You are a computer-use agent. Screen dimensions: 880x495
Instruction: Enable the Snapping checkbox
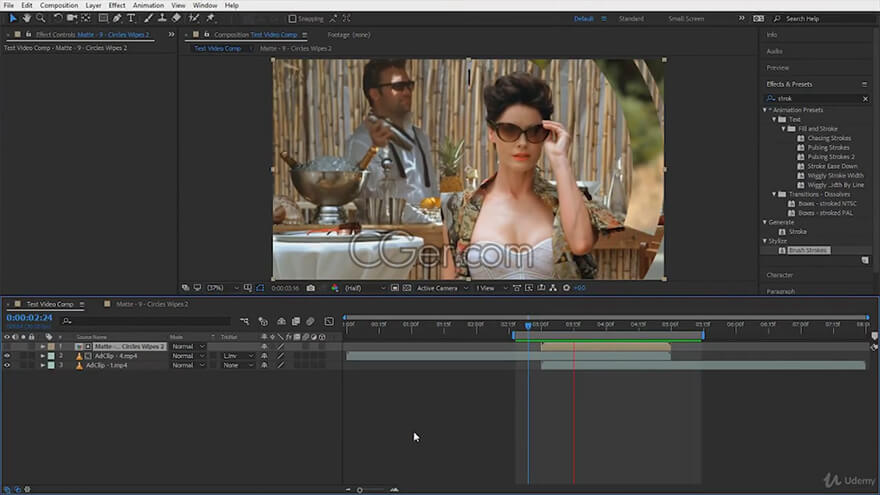(292, 19)
